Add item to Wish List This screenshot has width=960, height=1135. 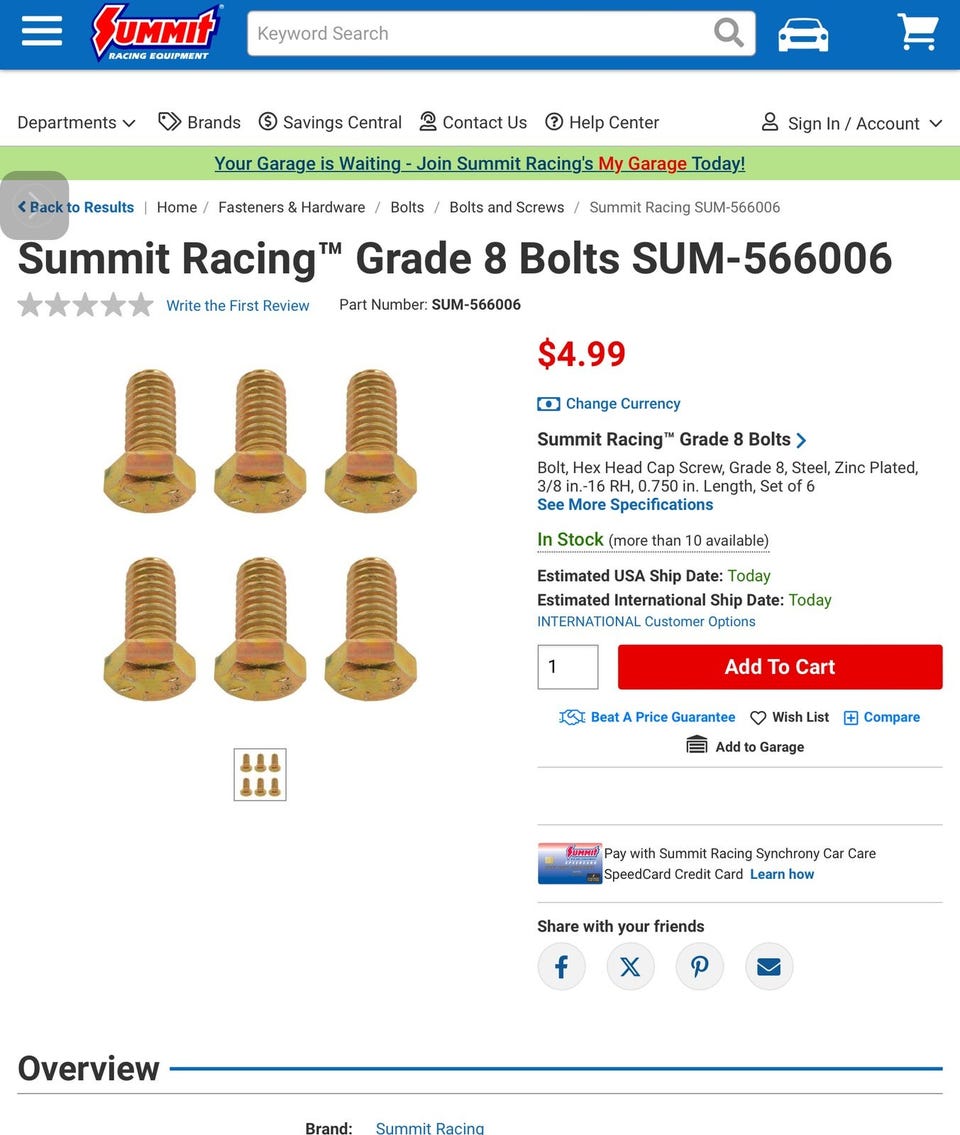789,717
